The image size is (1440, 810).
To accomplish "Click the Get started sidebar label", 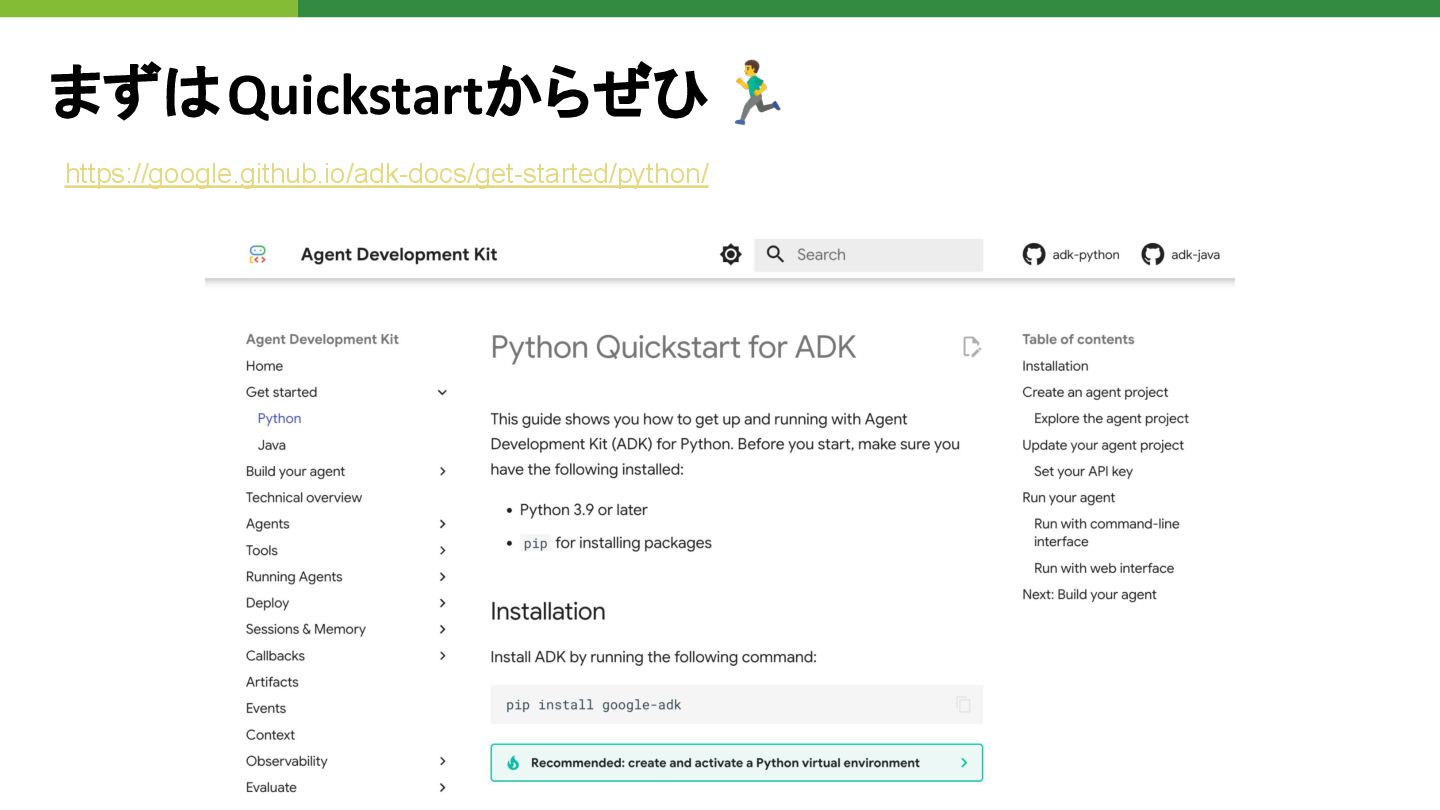I will [281, 392].
